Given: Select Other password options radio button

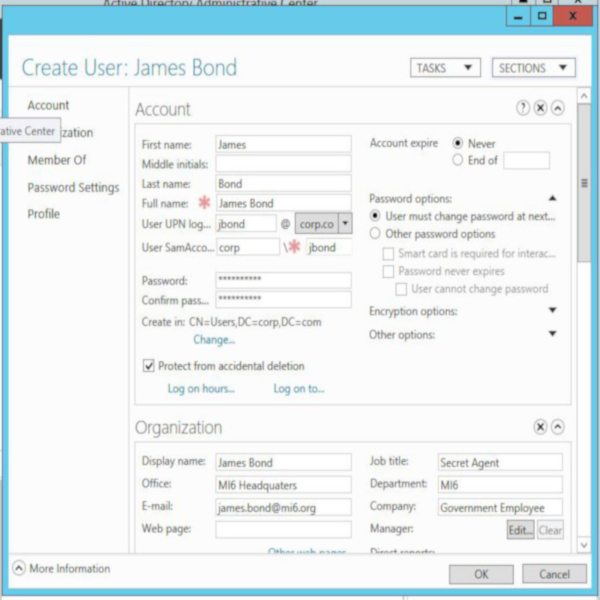Looking at the screenshot, I should click(375, 233).
